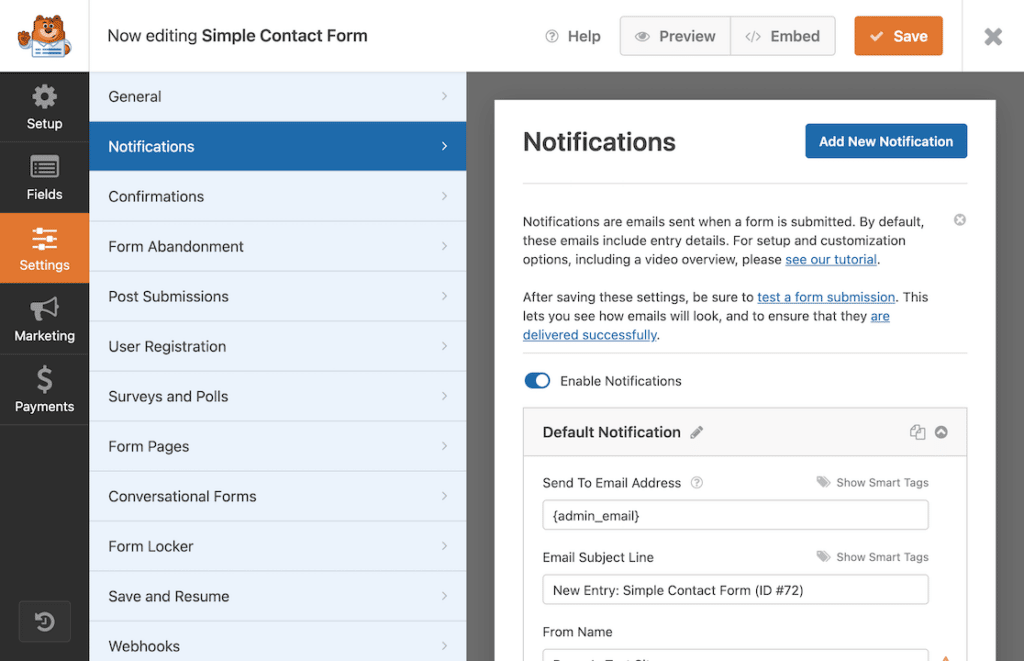Open the General settings tab
Viewport: 1024px width, 661px height.
coord(278,96)
